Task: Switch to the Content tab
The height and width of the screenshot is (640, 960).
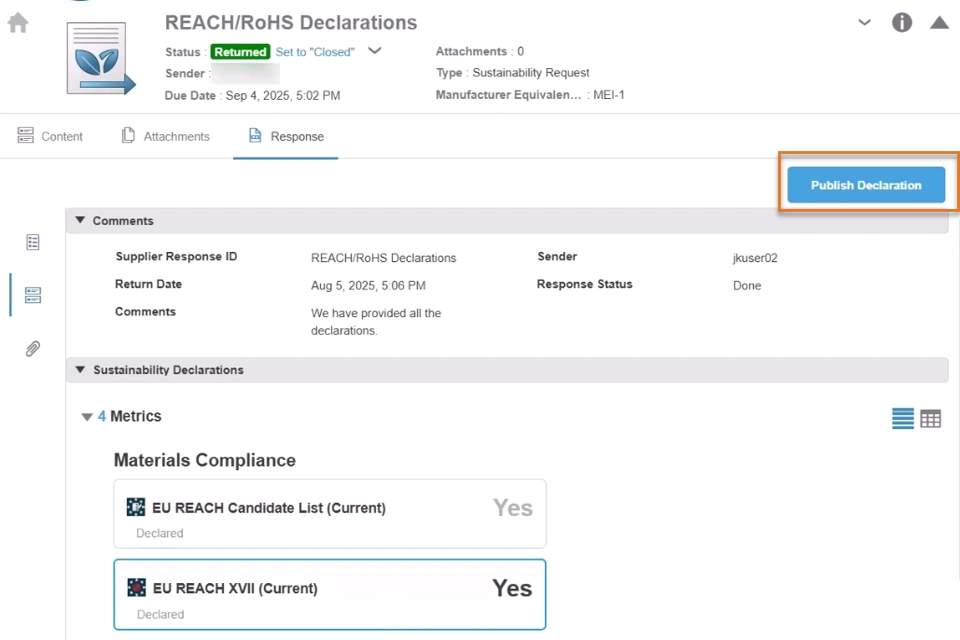Action: [51, 136]
